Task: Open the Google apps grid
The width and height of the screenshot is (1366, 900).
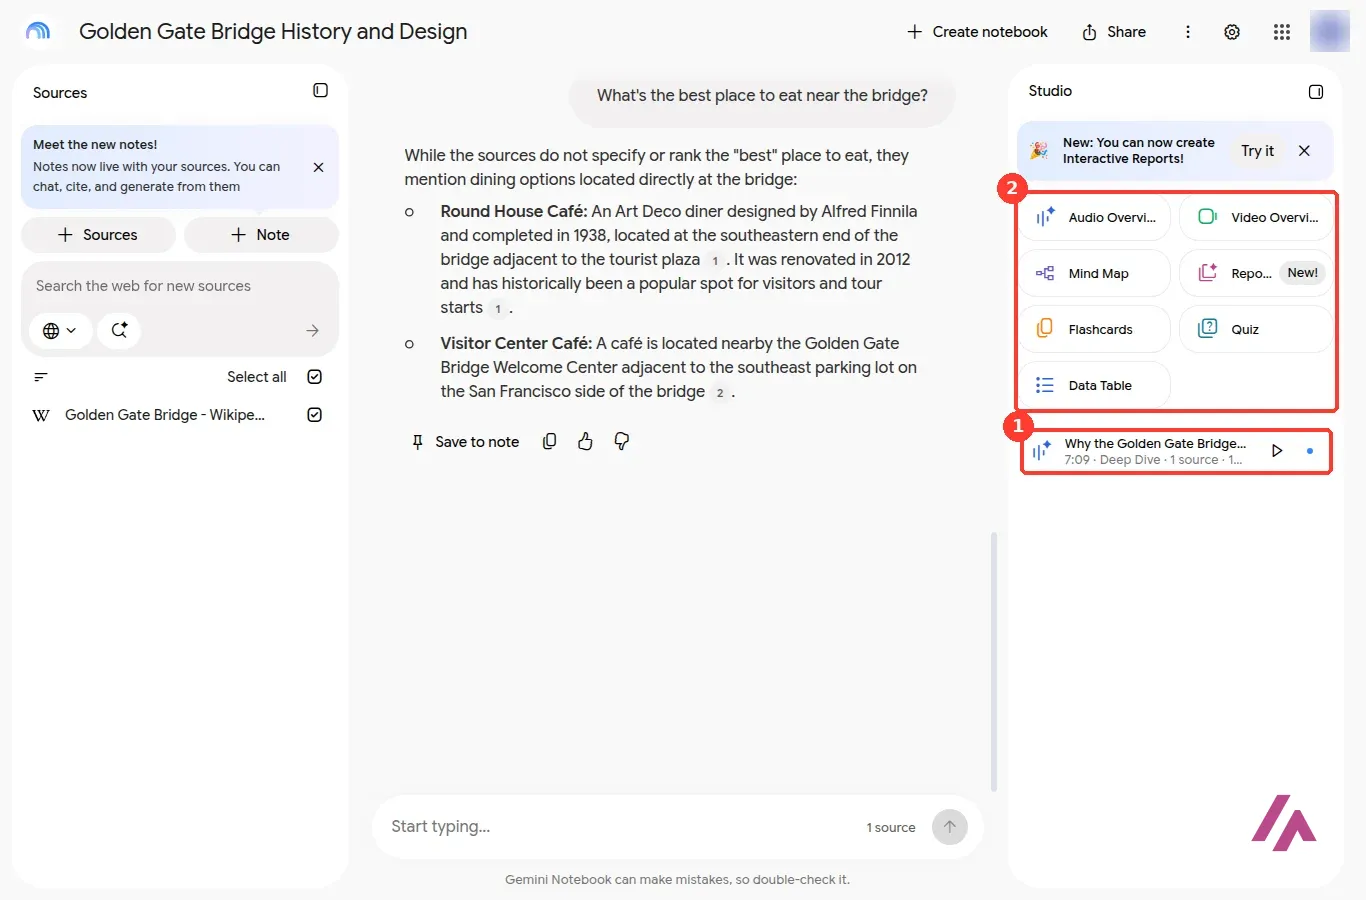Action: (x=1282, y=32)
